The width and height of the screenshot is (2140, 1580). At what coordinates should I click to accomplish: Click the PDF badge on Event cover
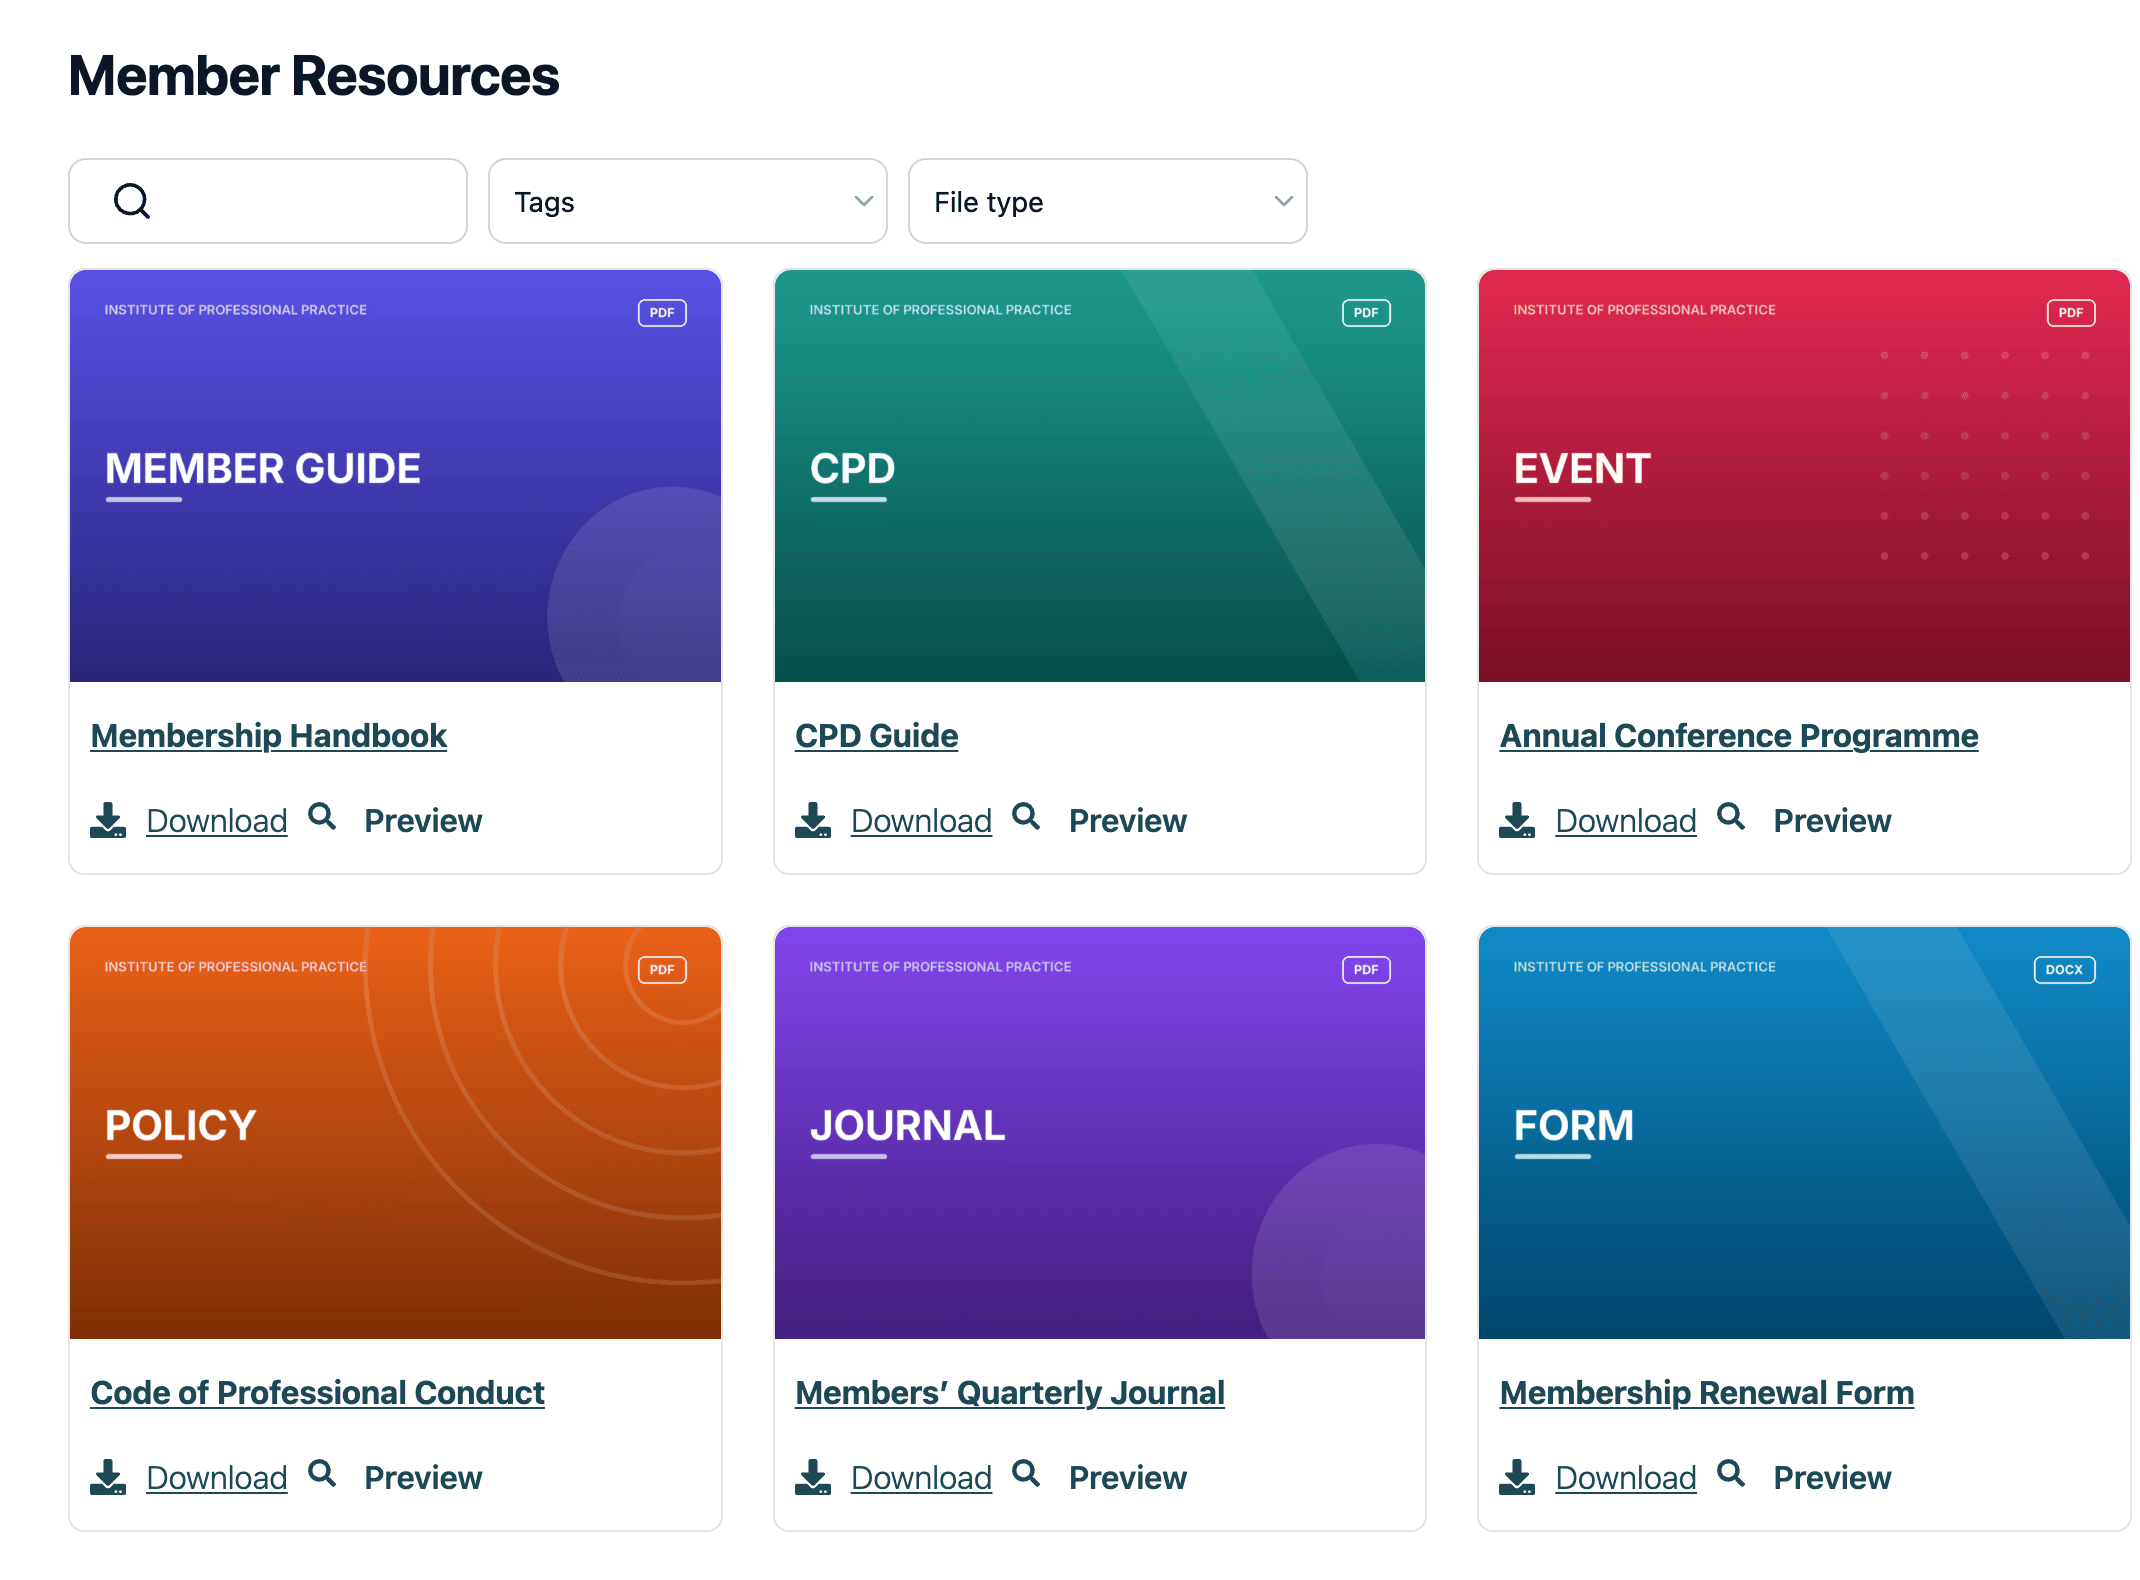[2071, 313]
